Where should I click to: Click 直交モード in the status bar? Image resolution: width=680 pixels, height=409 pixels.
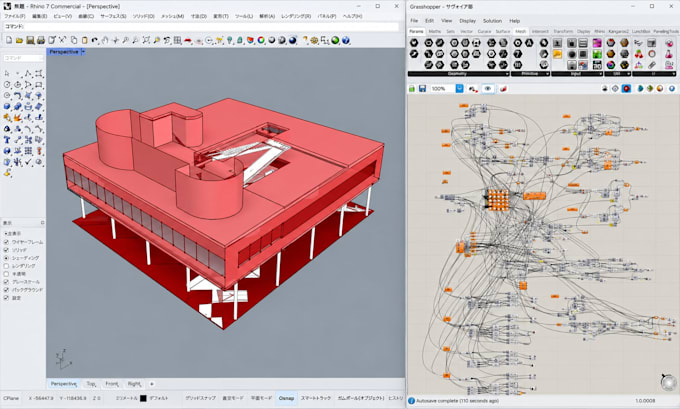tap(233, 398)
